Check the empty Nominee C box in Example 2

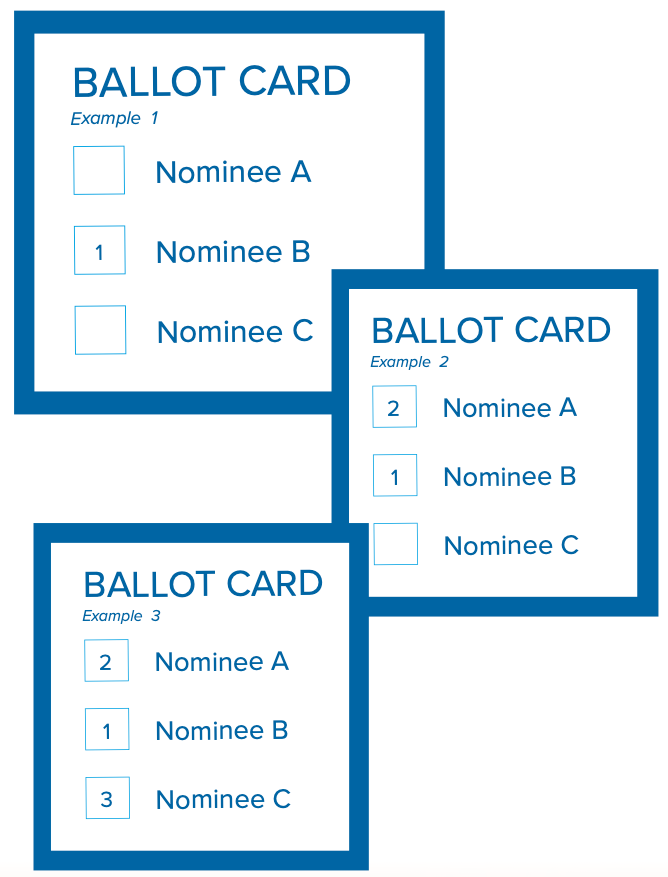coord(396,544)
